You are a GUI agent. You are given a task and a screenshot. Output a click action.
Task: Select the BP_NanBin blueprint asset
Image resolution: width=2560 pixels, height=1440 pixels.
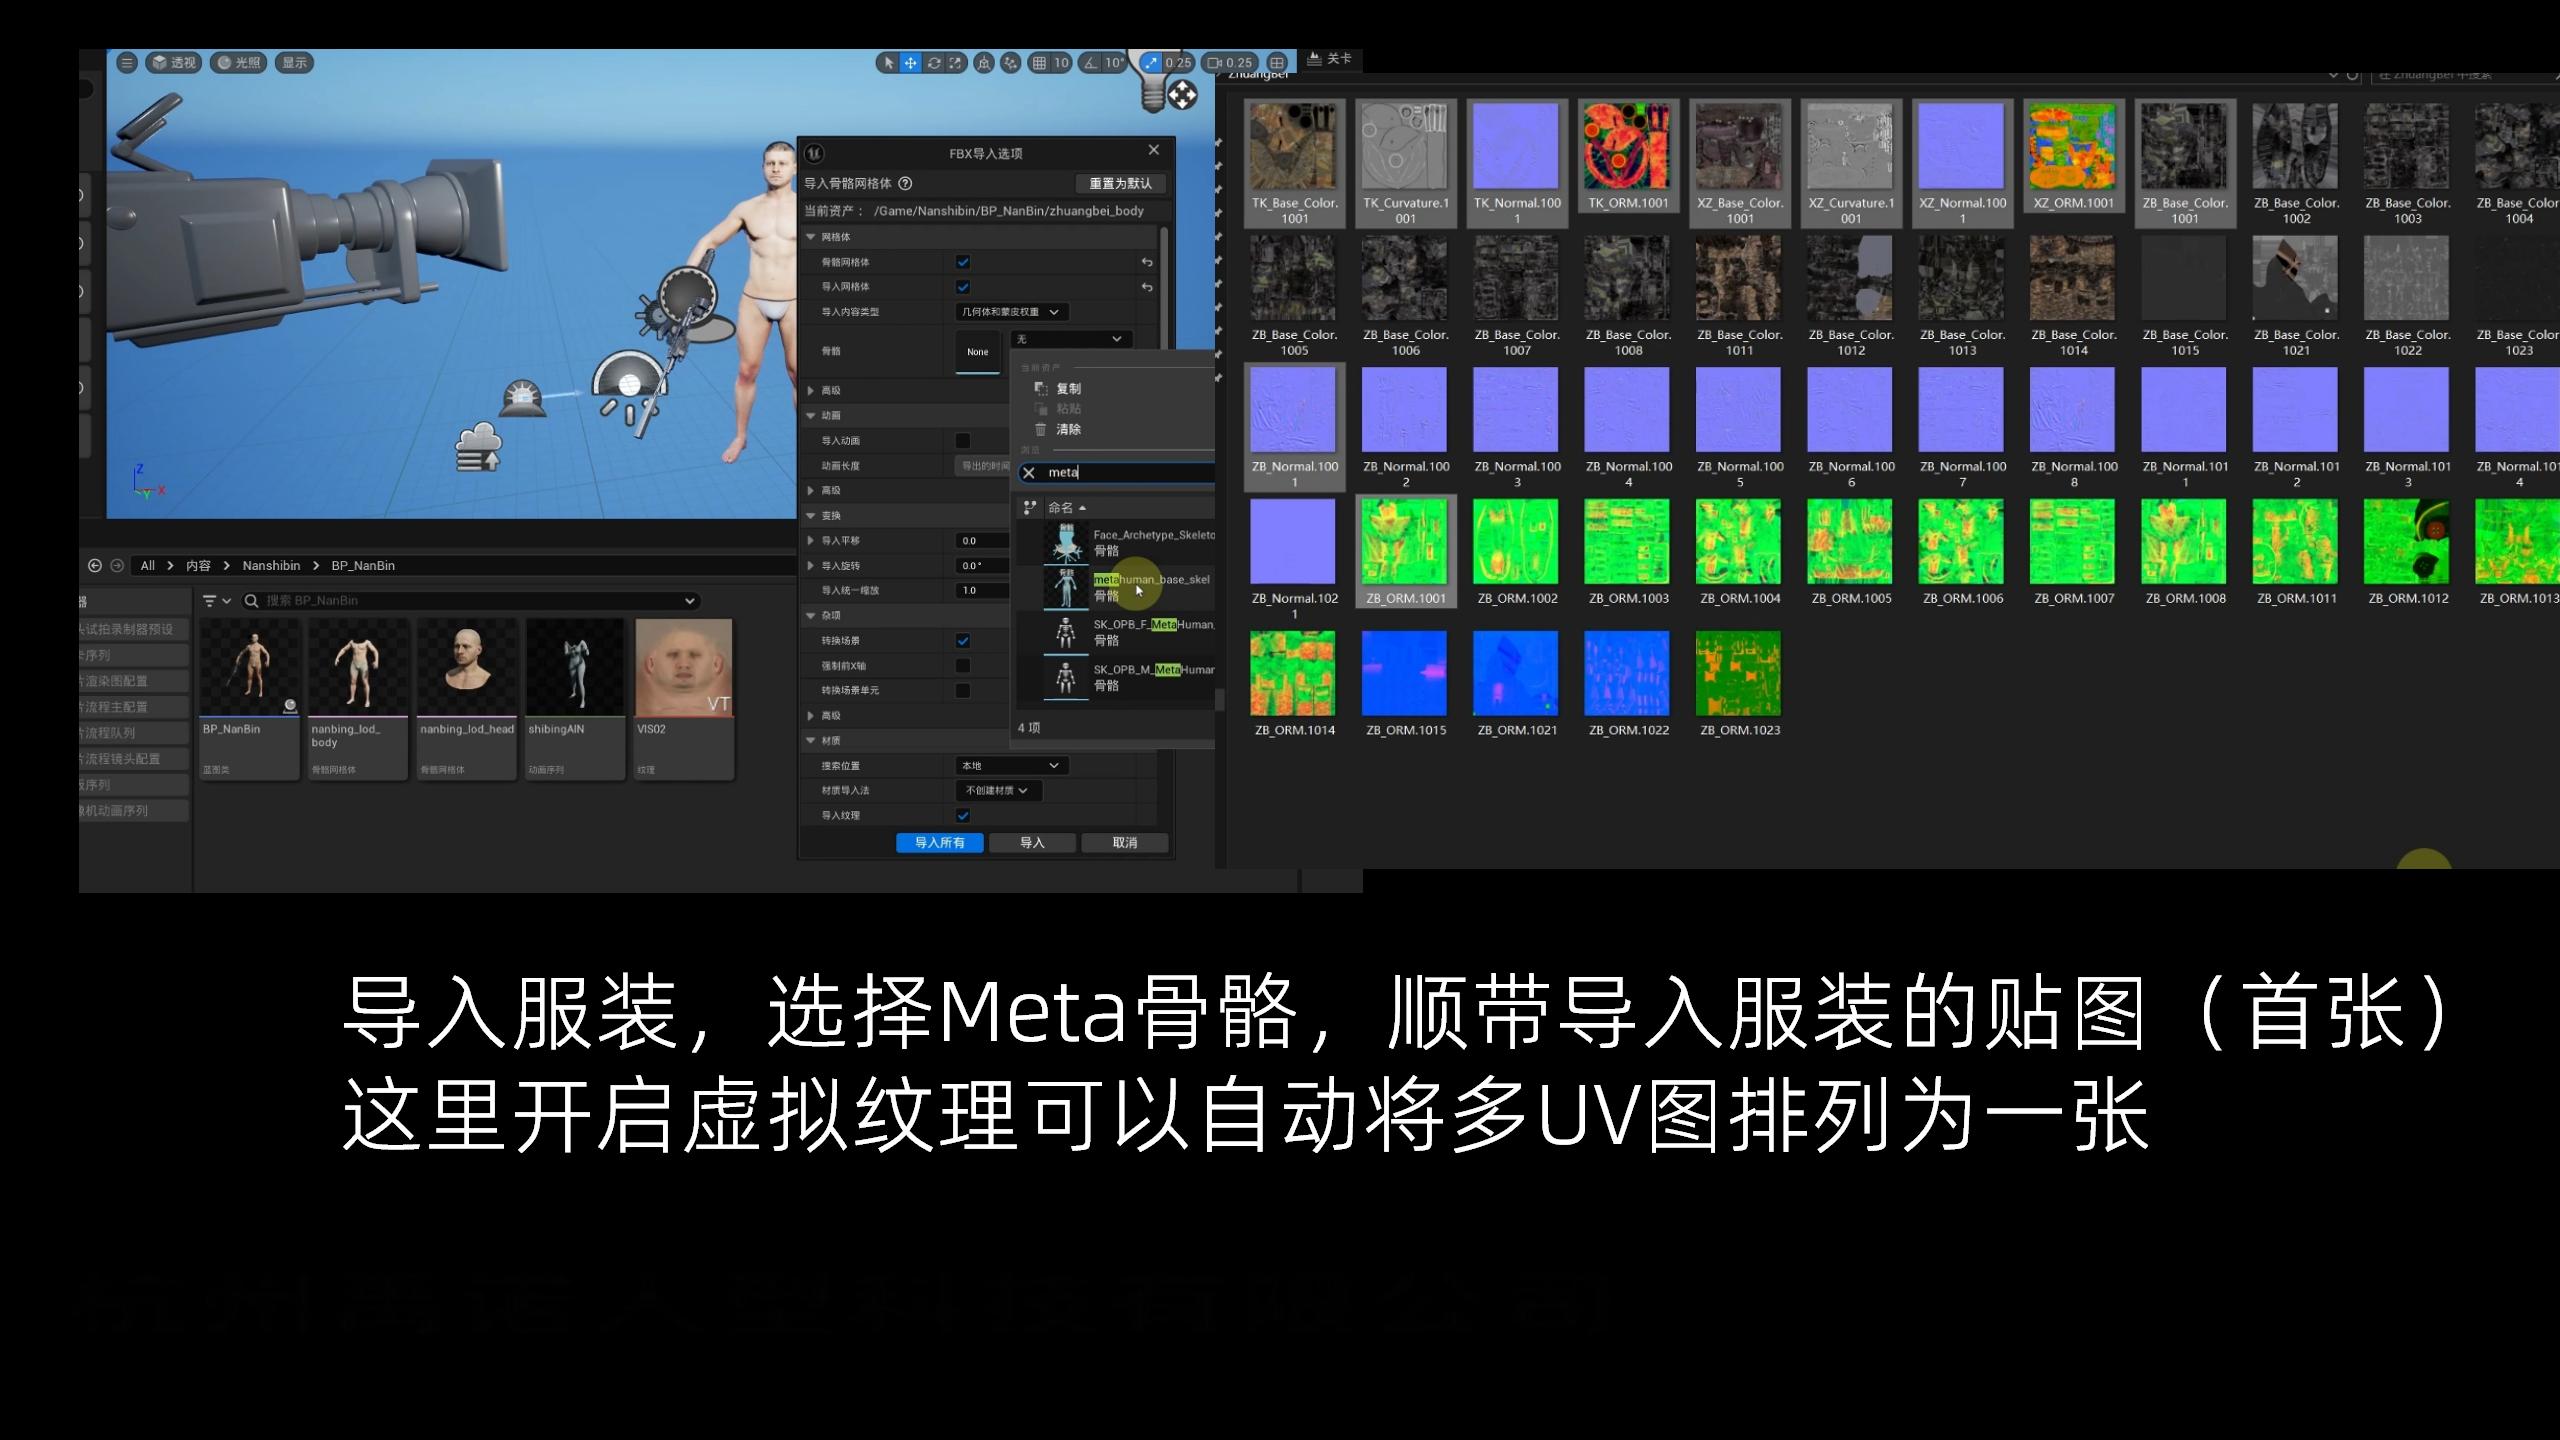pos(250,698)
